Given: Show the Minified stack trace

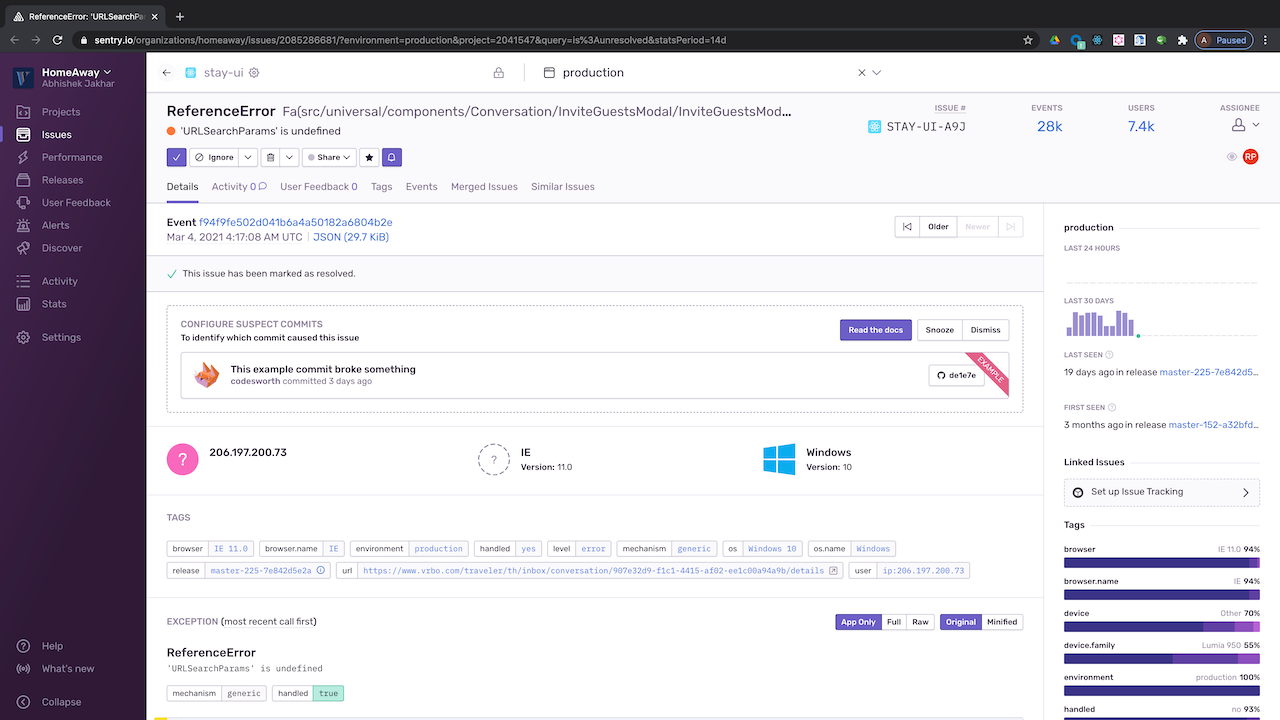Looking at the screenshot, I should click(x=1002, y=622).
